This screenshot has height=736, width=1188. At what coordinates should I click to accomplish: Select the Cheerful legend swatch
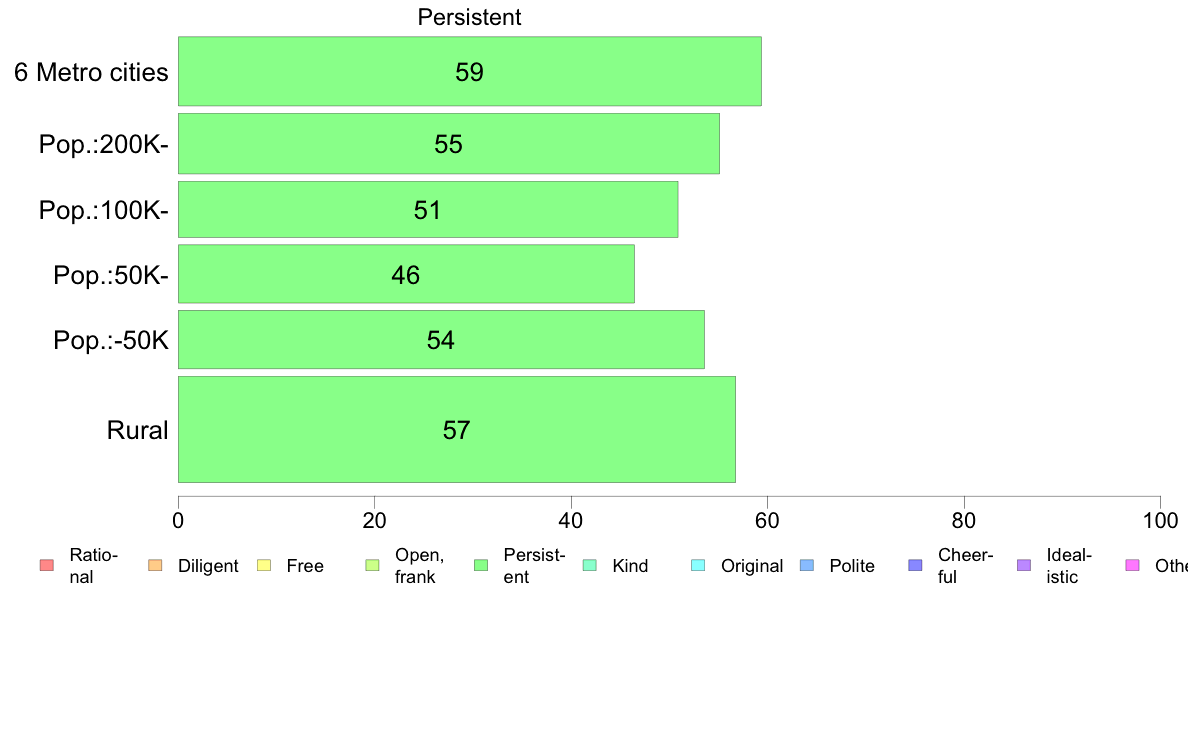tap(915, 565)
